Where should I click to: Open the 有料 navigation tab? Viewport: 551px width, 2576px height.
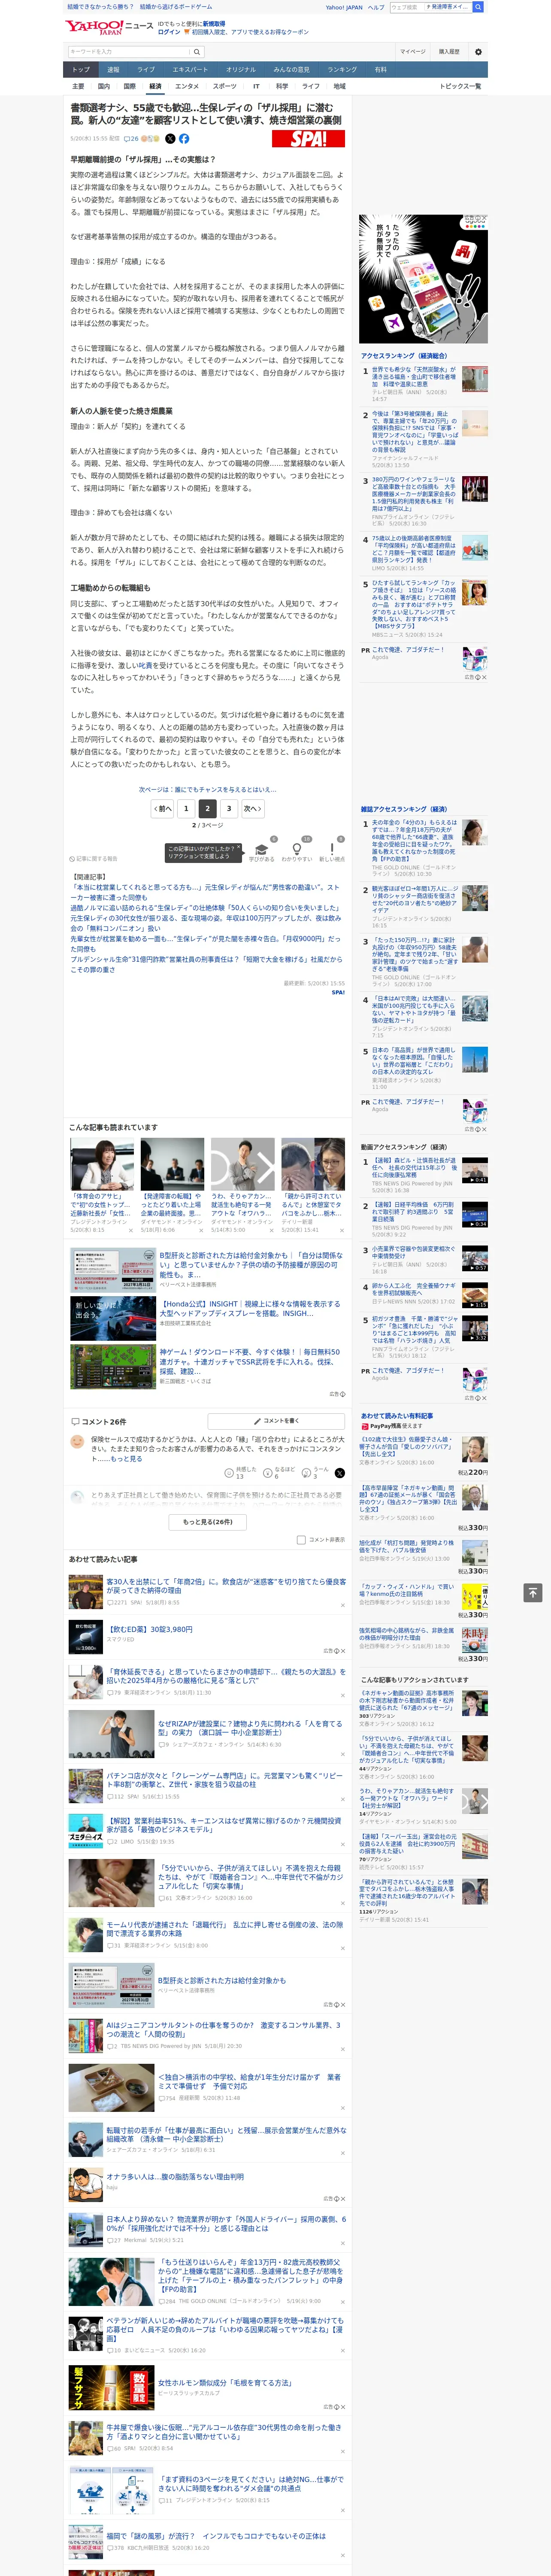[380, 70]
